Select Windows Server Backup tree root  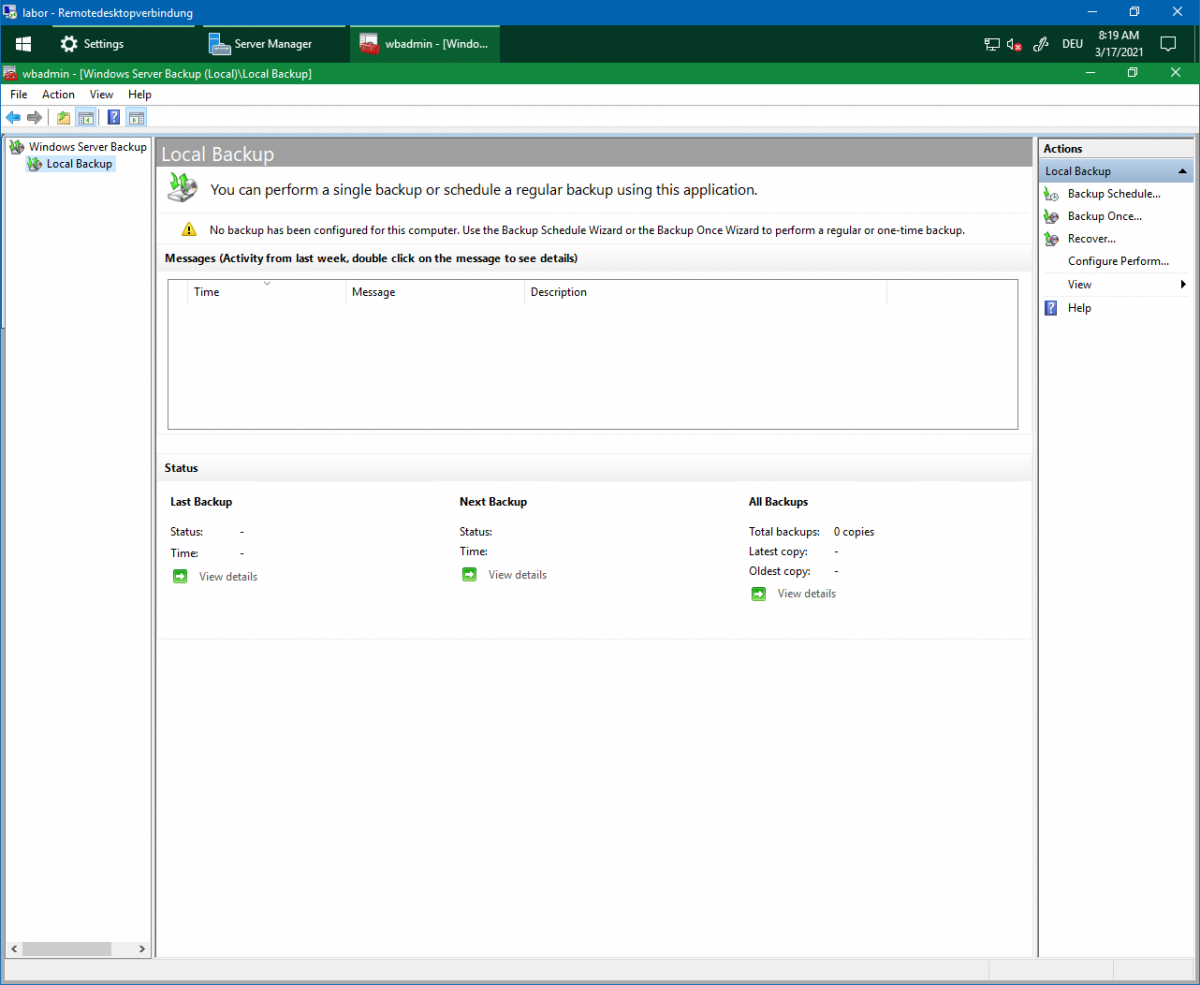click(x=87, y=147)
